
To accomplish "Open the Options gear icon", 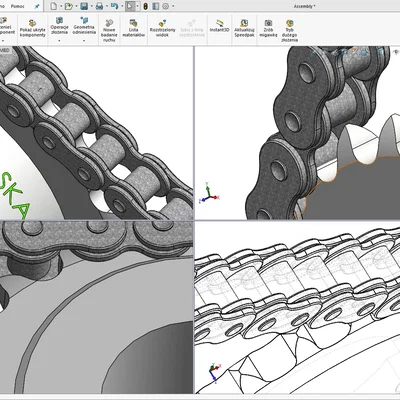I will (x=166, y=6).
